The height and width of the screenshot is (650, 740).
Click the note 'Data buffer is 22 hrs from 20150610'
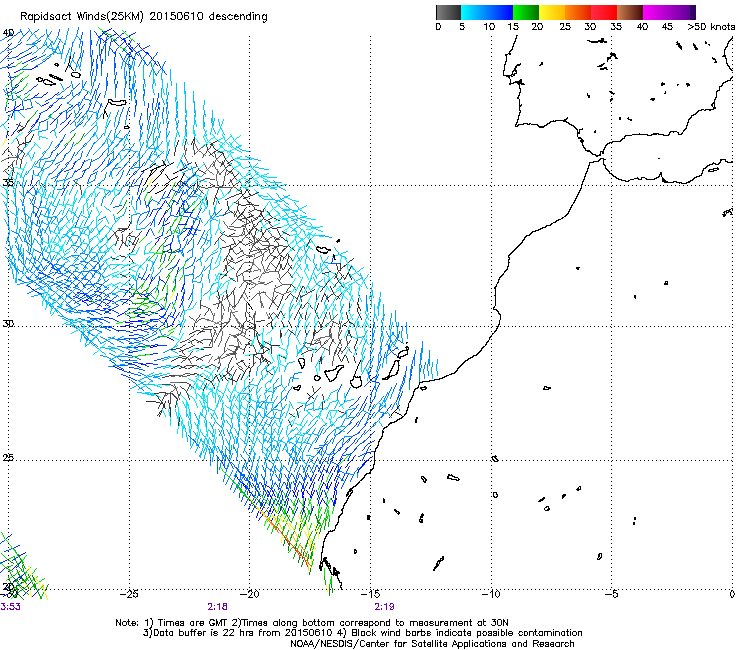[245, 633]
